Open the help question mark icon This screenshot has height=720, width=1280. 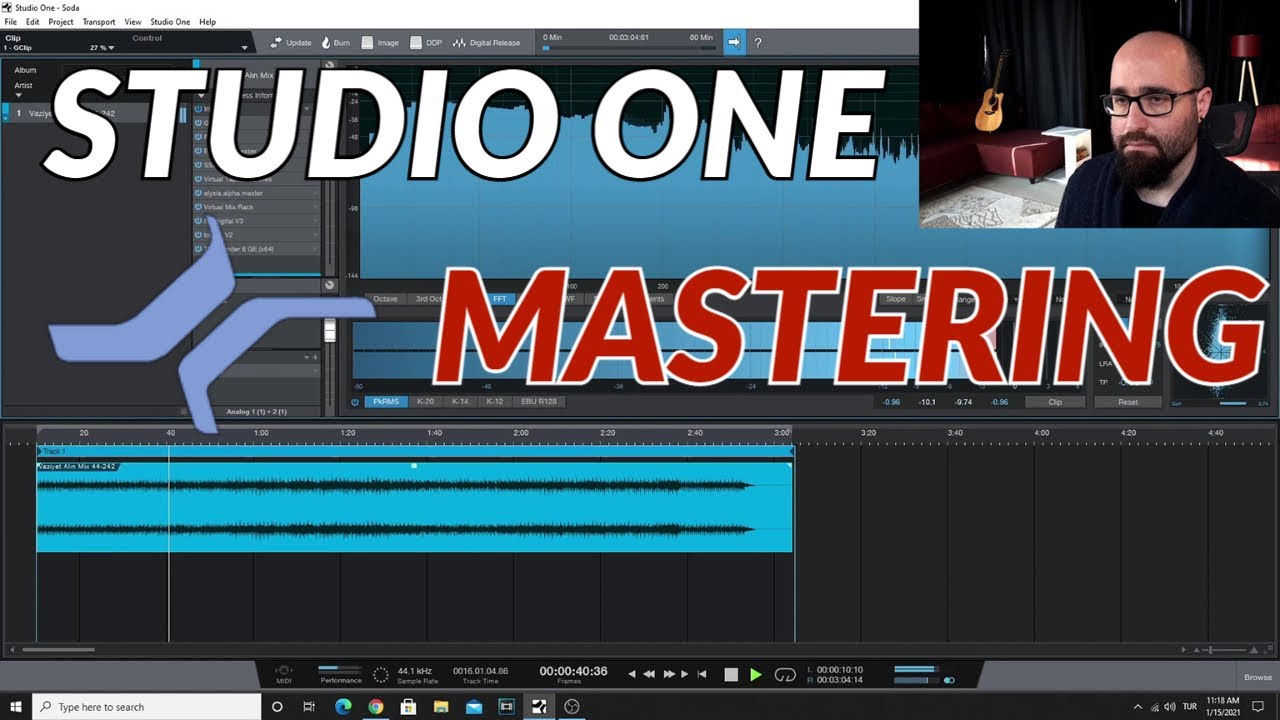point(758,43)
